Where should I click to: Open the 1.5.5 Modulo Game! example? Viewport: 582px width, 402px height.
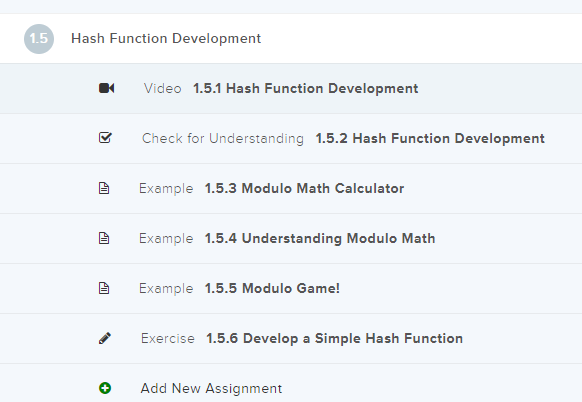tap(272, 288)
